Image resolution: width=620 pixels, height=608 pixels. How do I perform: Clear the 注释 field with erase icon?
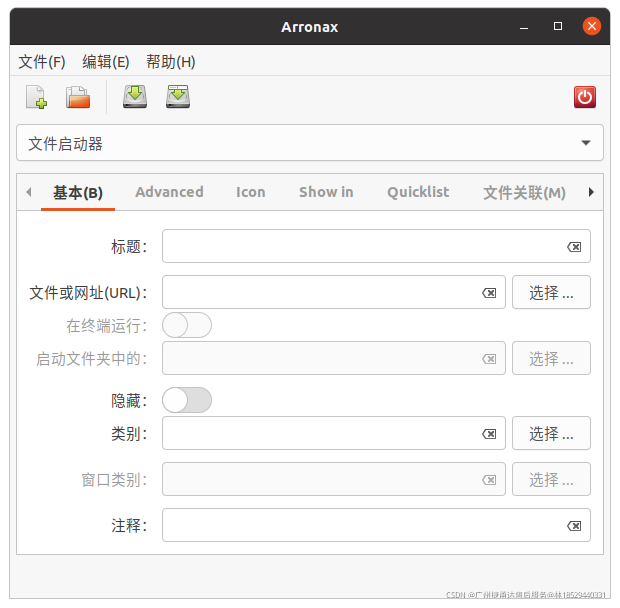pos(574,526)
